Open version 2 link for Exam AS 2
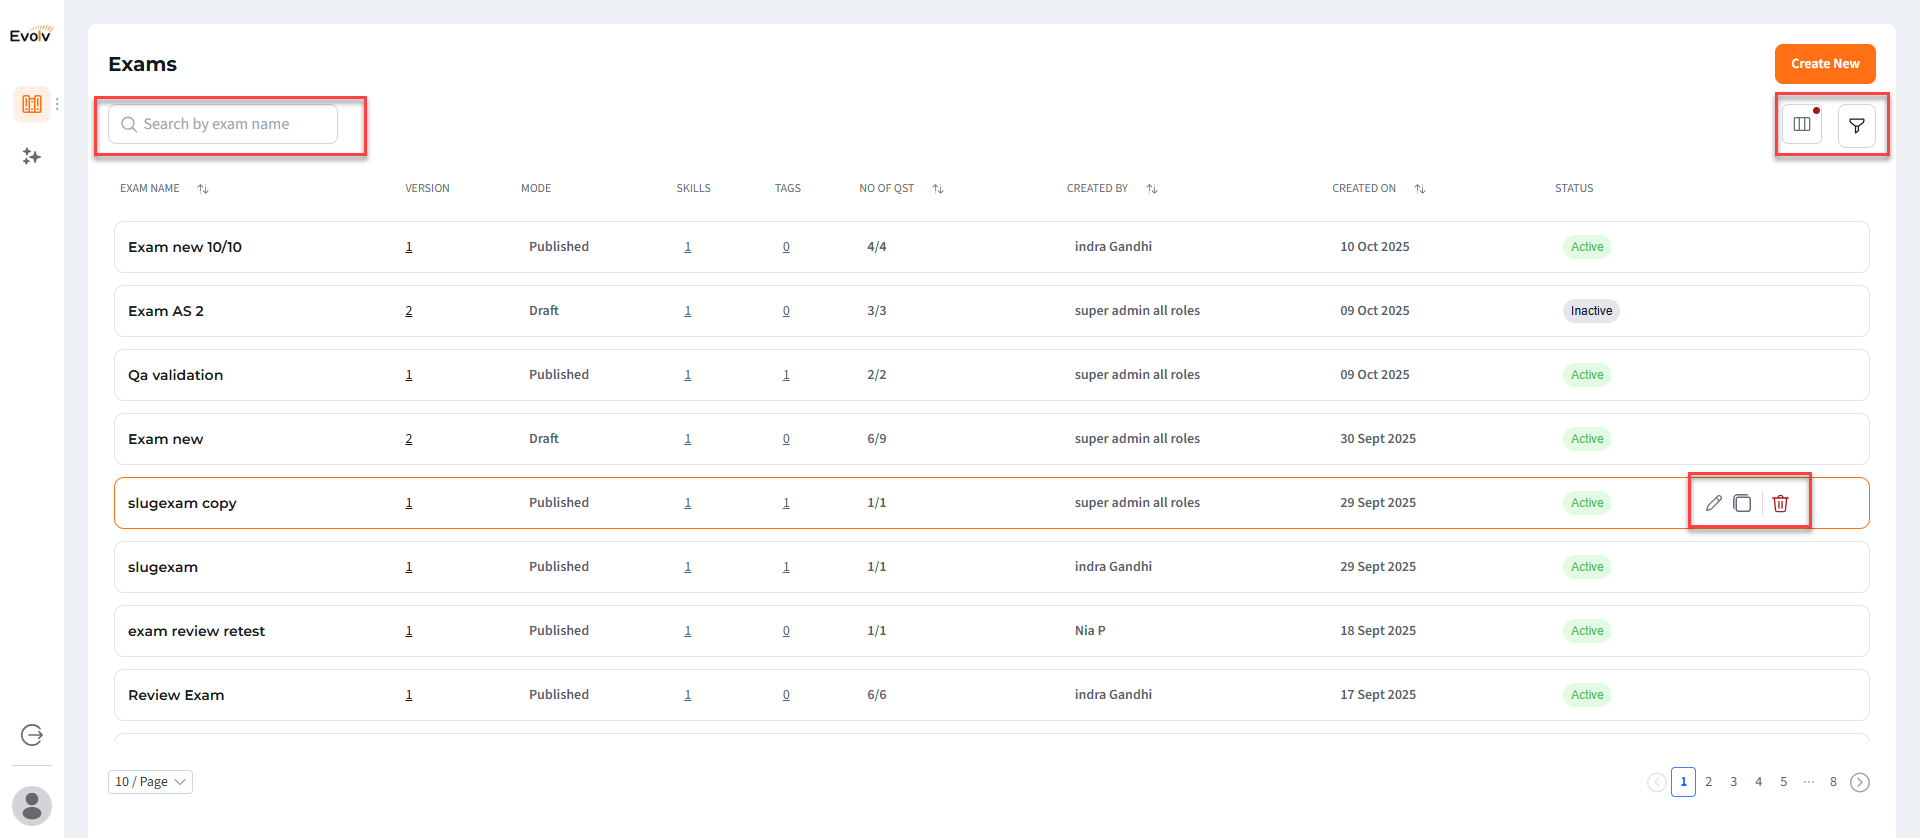The image size is (1920, 838). [409, 311]
